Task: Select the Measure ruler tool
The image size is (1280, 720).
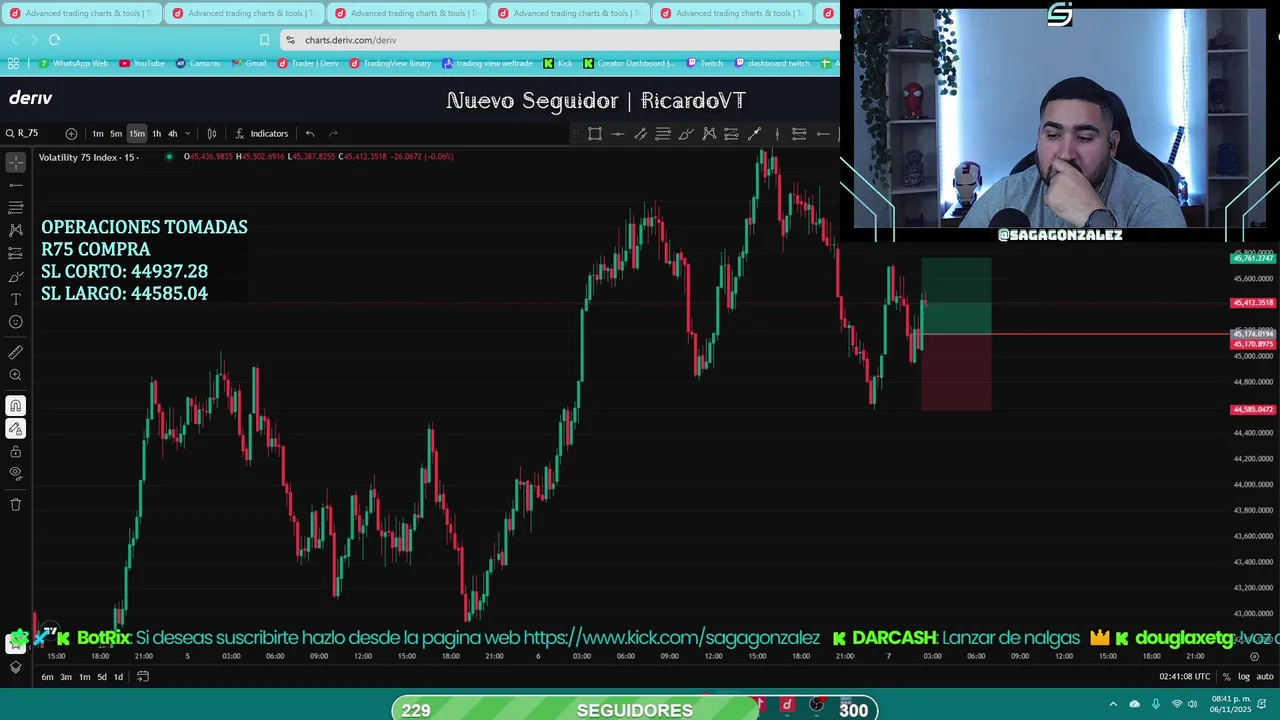Action: click(15, 352)
